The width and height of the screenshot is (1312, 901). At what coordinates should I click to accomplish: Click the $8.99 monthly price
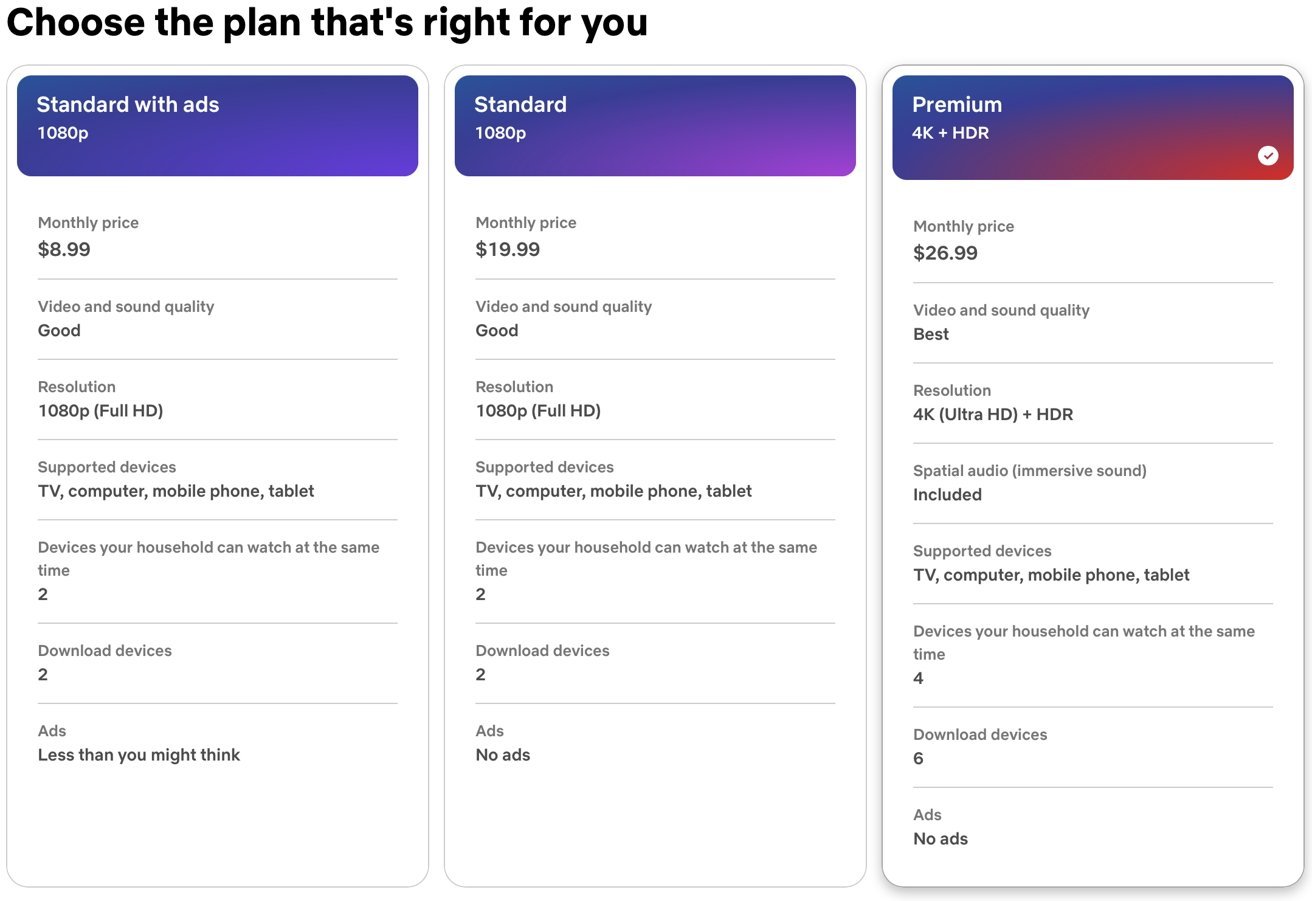coord(64,249)
